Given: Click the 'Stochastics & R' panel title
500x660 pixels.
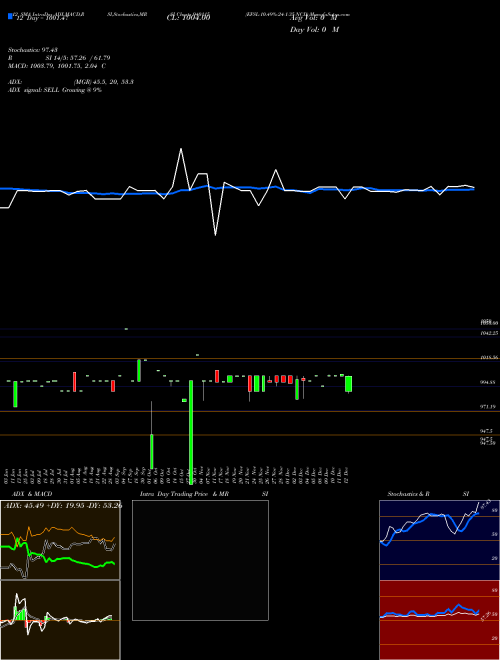Looking at the screenshot, I should [409, 494].
